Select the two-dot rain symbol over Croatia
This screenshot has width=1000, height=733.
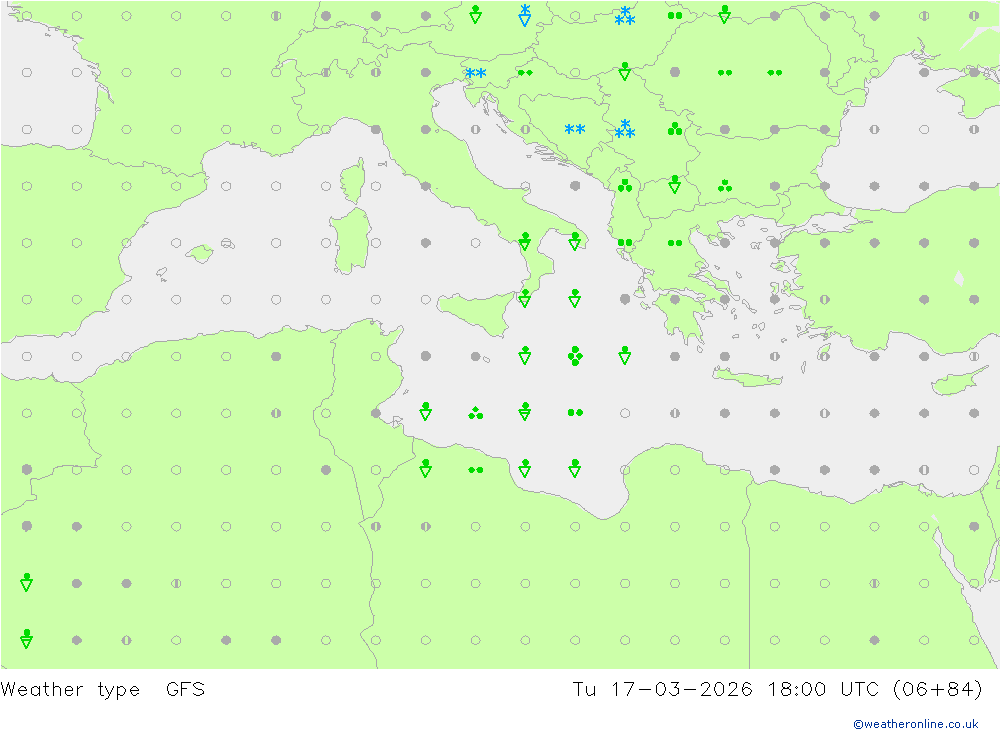525,73
